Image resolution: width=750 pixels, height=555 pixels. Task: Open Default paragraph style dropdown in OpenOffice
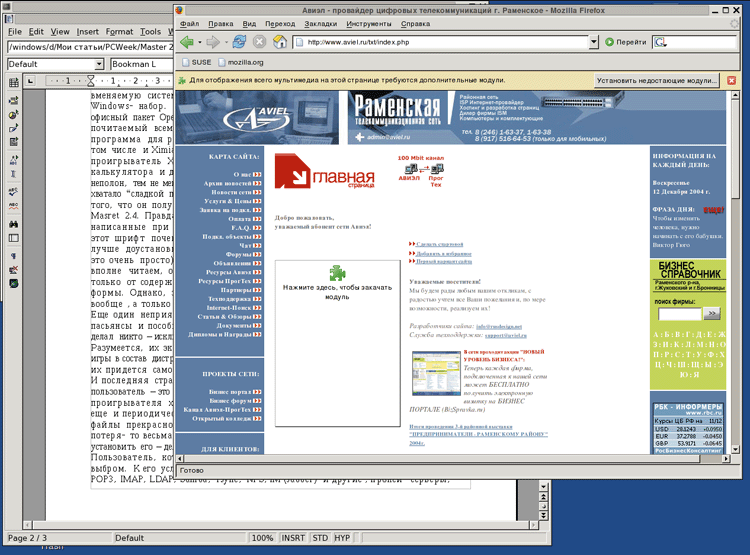tap(99, 64)
